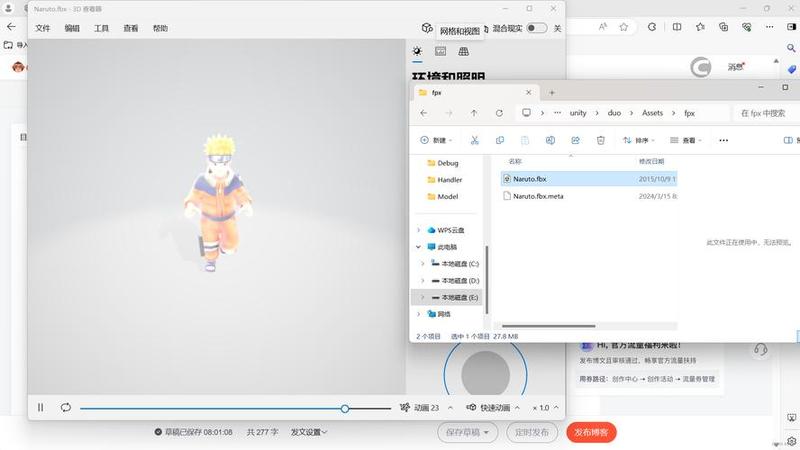Click the unity breadcrumb segment
Screen dimensions: 800x450
click(578, 113)
